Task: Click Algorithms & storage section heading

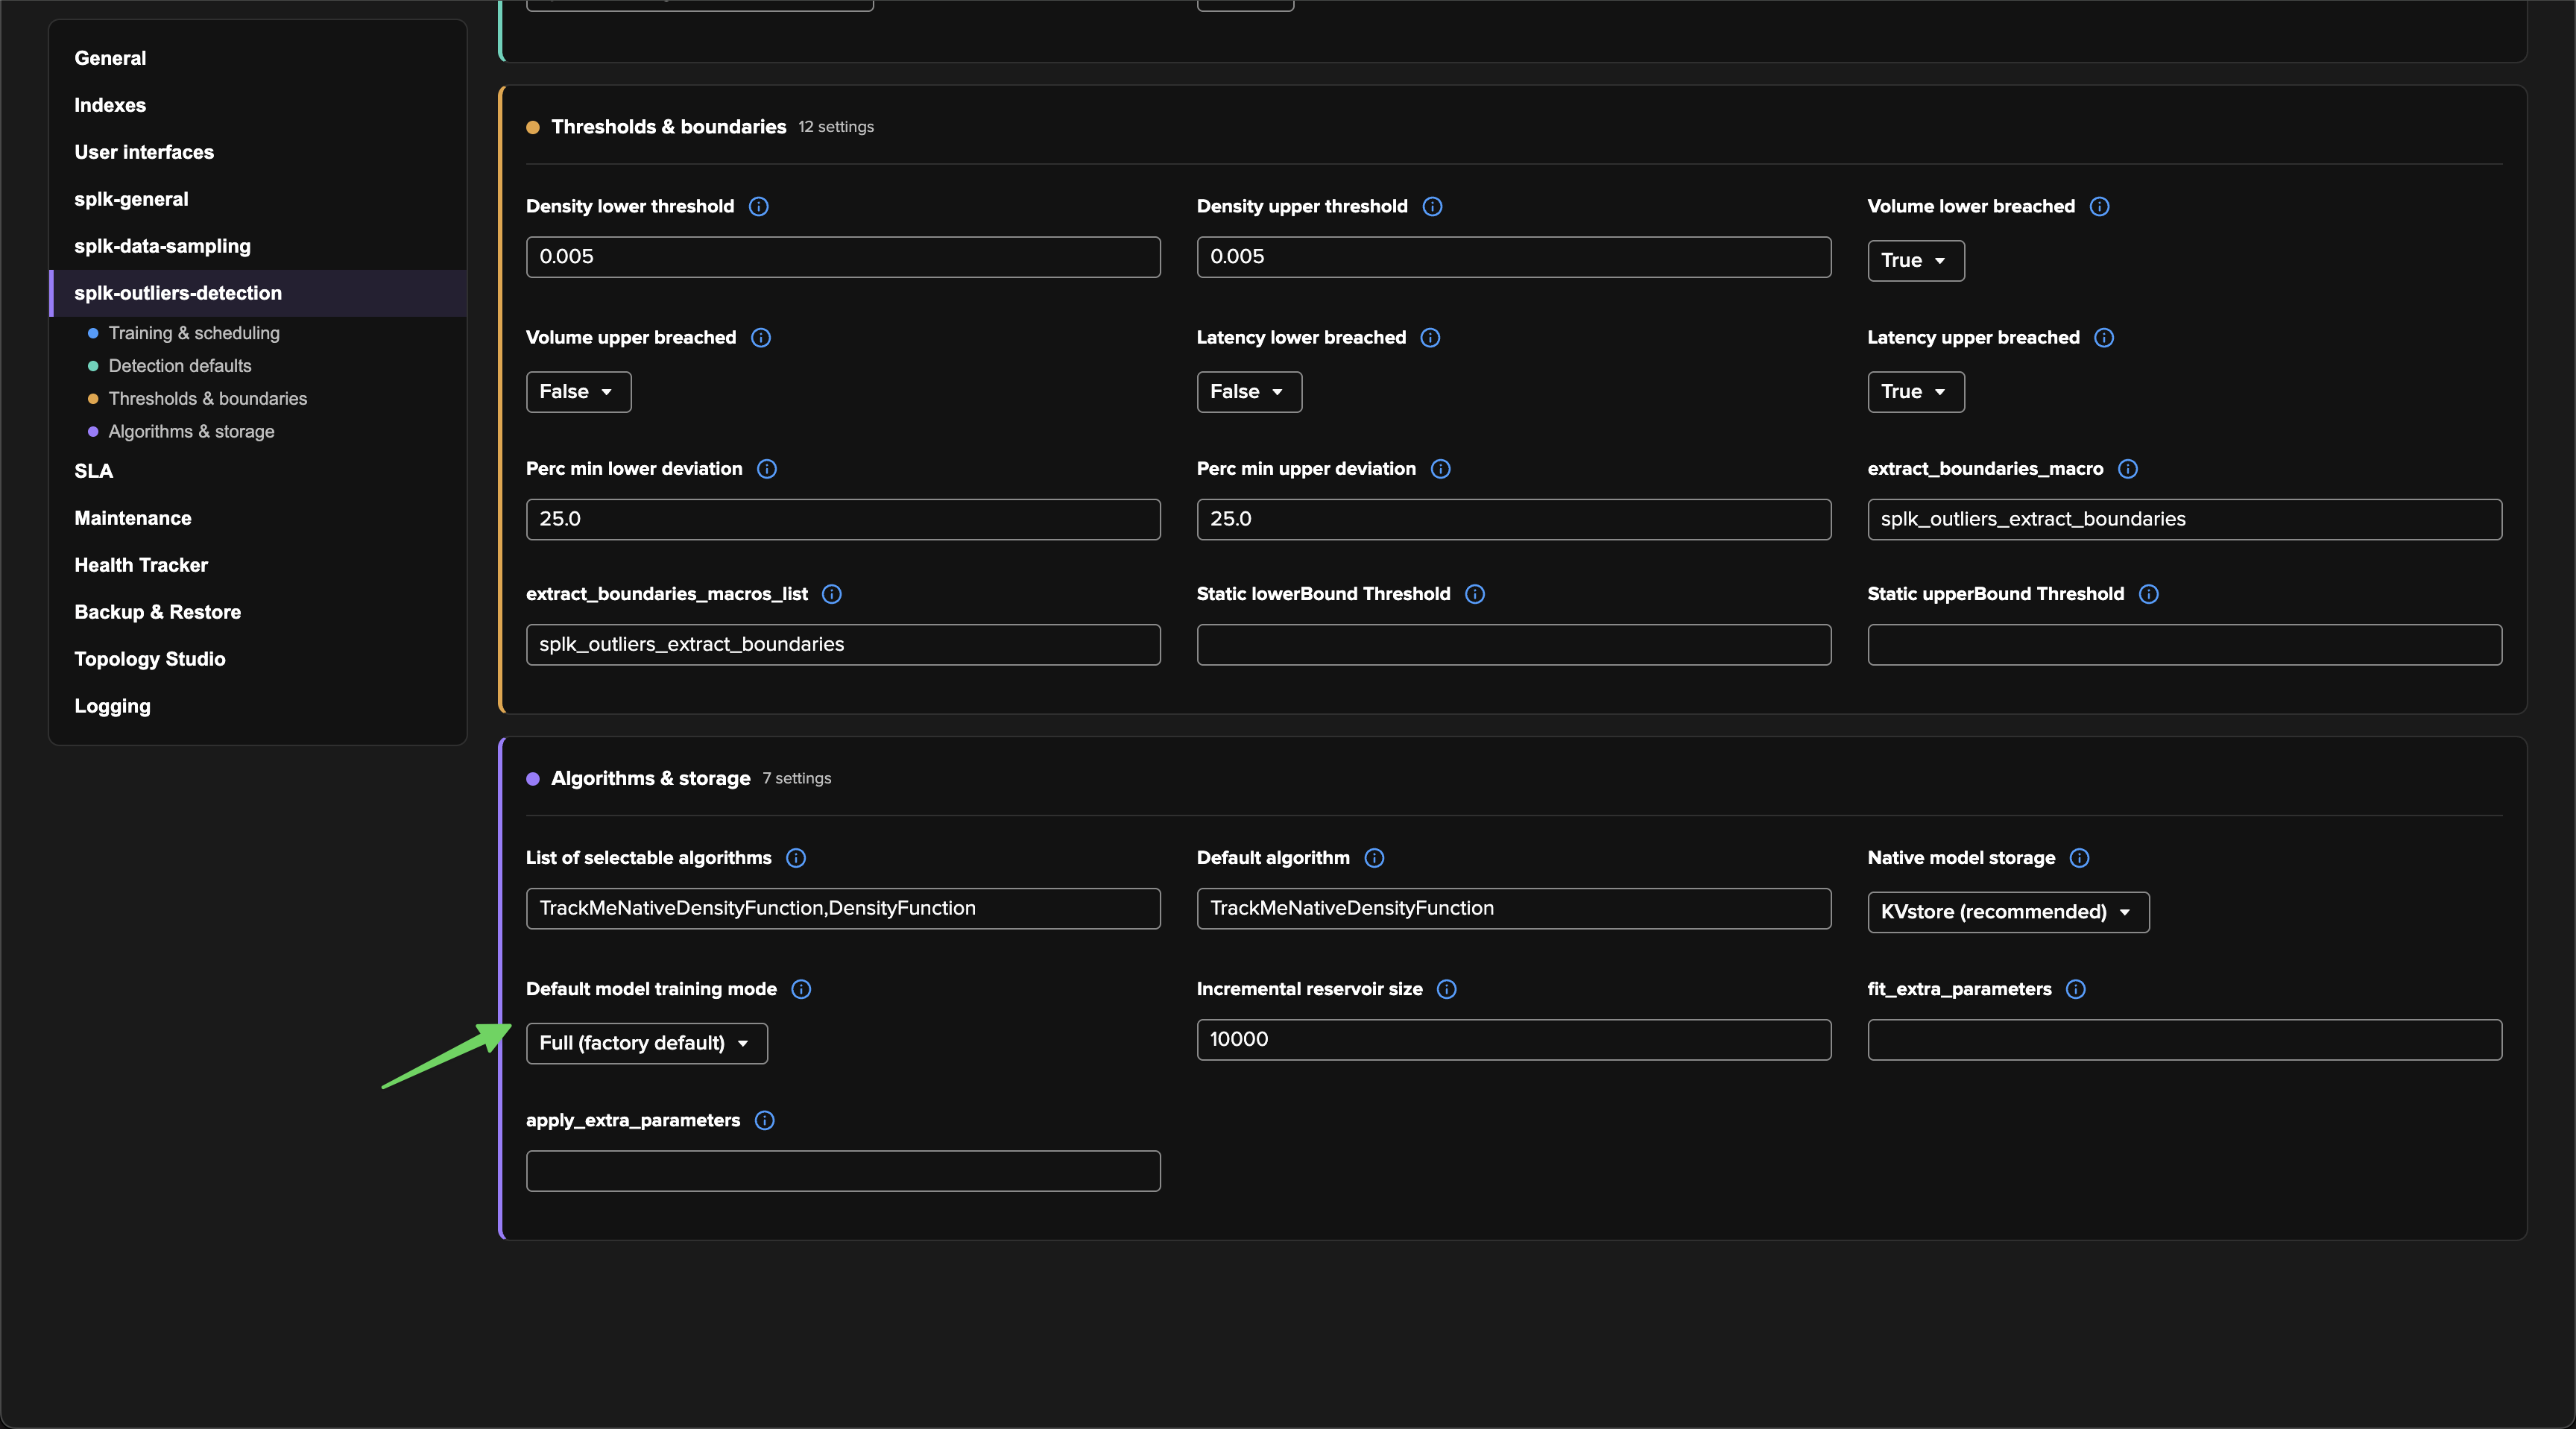Action: coord(650,778)
